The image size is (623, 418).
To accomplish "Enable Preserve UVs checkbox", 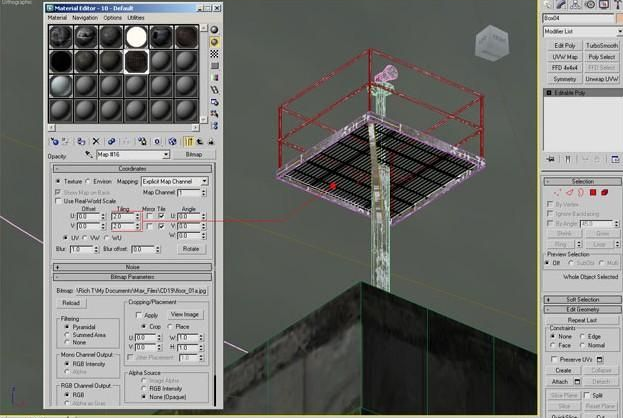I will (x=554, y=360).
